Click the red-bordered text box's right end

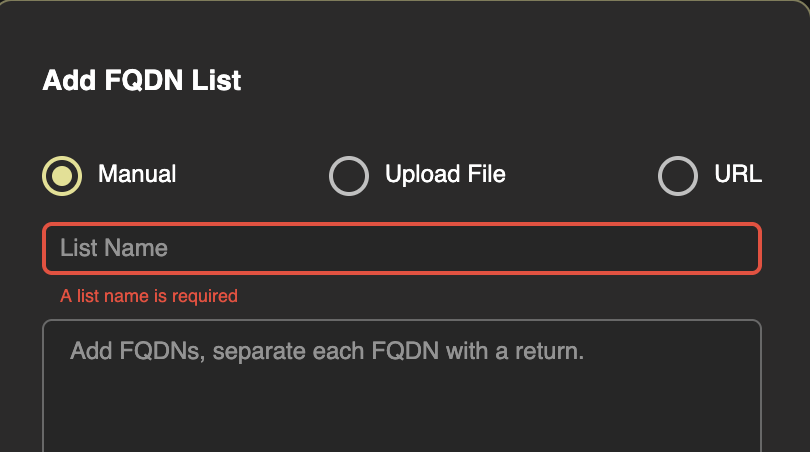(x=740, y=248)
